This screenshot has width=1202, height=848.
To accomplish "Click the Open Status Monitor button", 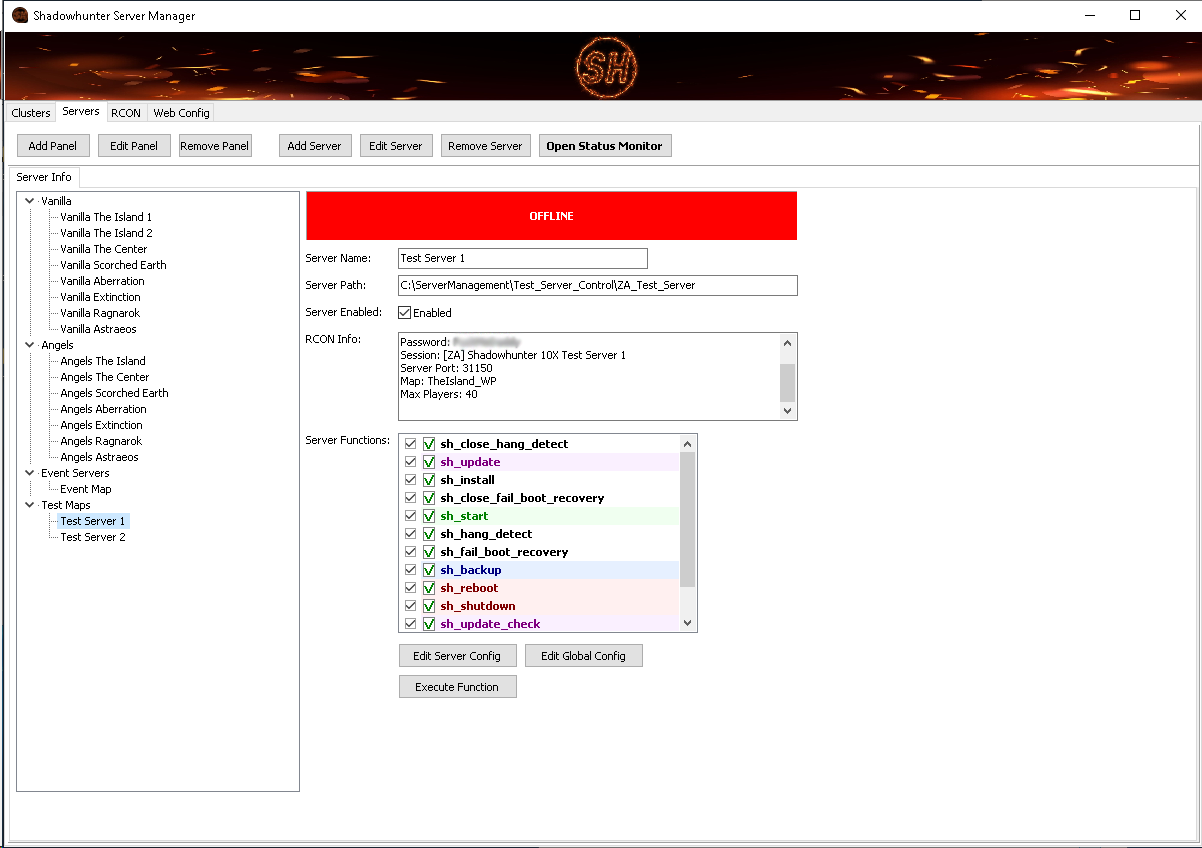I will [x=604, y=145].
